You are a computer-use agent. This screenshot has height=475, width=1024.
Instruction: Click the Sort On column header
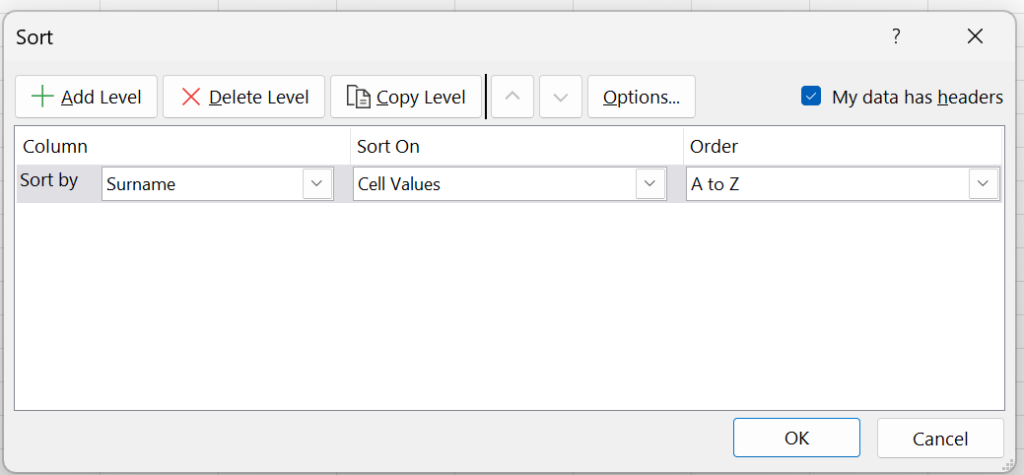point(388,147)
